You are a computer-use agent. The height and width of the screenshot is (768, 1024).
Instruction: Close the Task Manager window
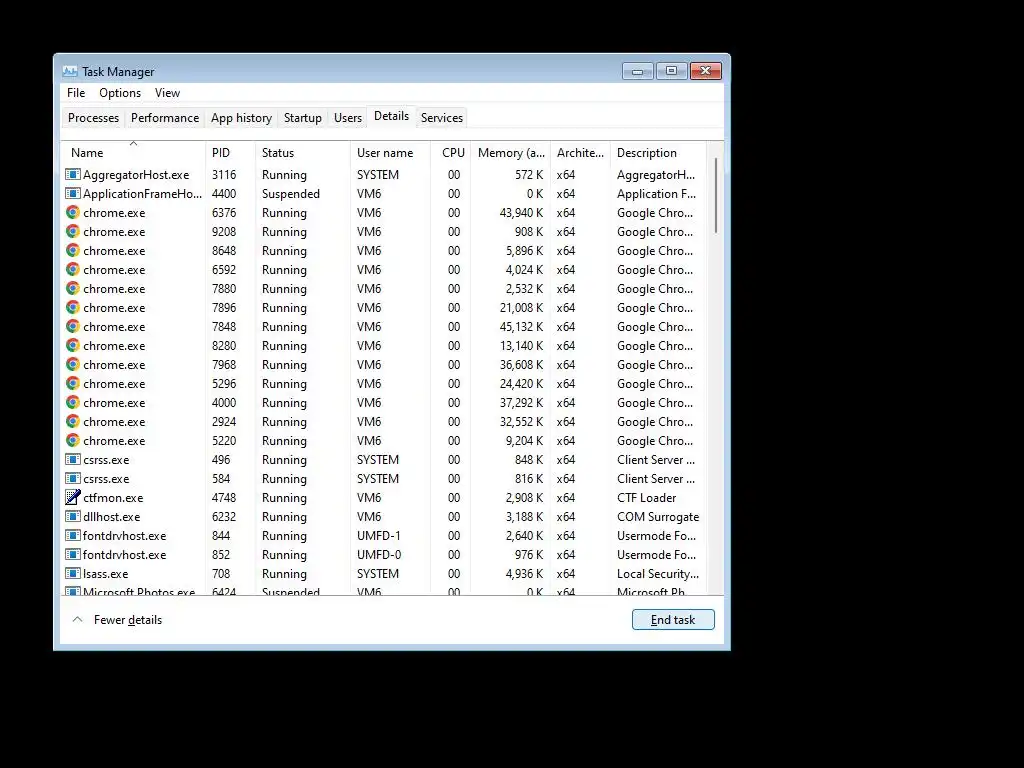pyautogui.click(x=706, y=71)
